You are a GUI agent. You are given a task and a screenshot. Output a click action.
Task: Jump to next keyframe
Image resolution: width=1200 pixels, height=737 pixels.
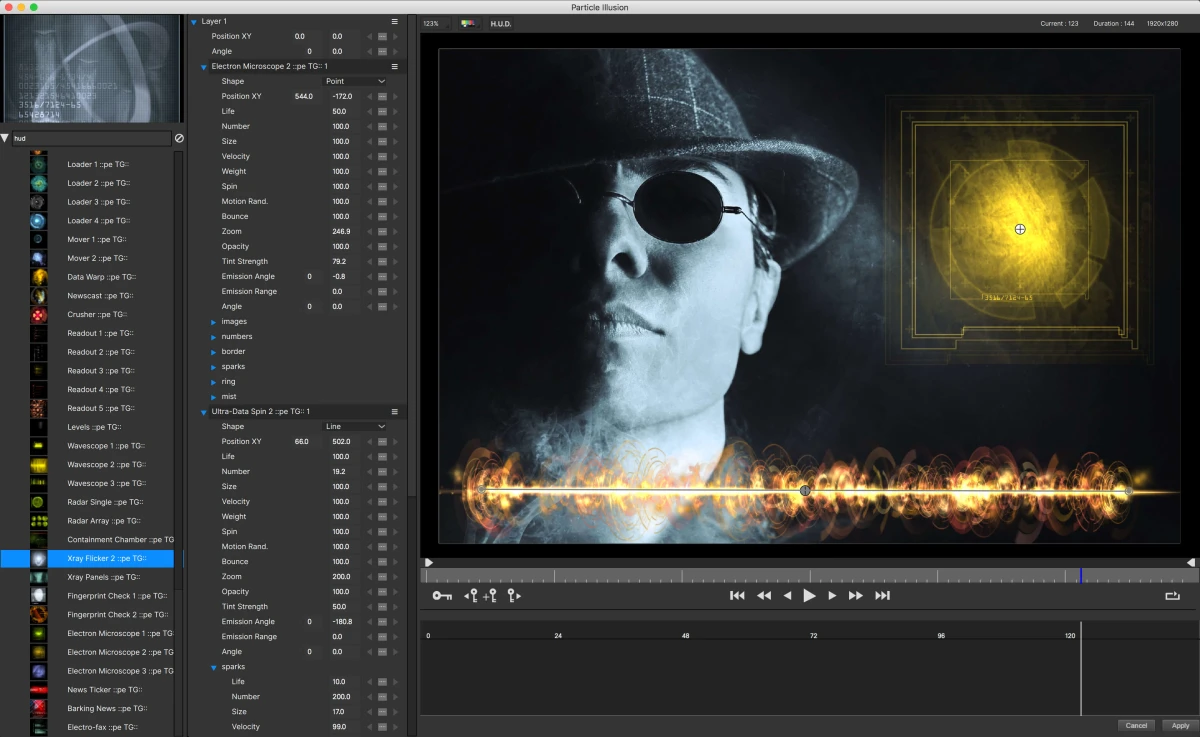(x=514, y=596)
